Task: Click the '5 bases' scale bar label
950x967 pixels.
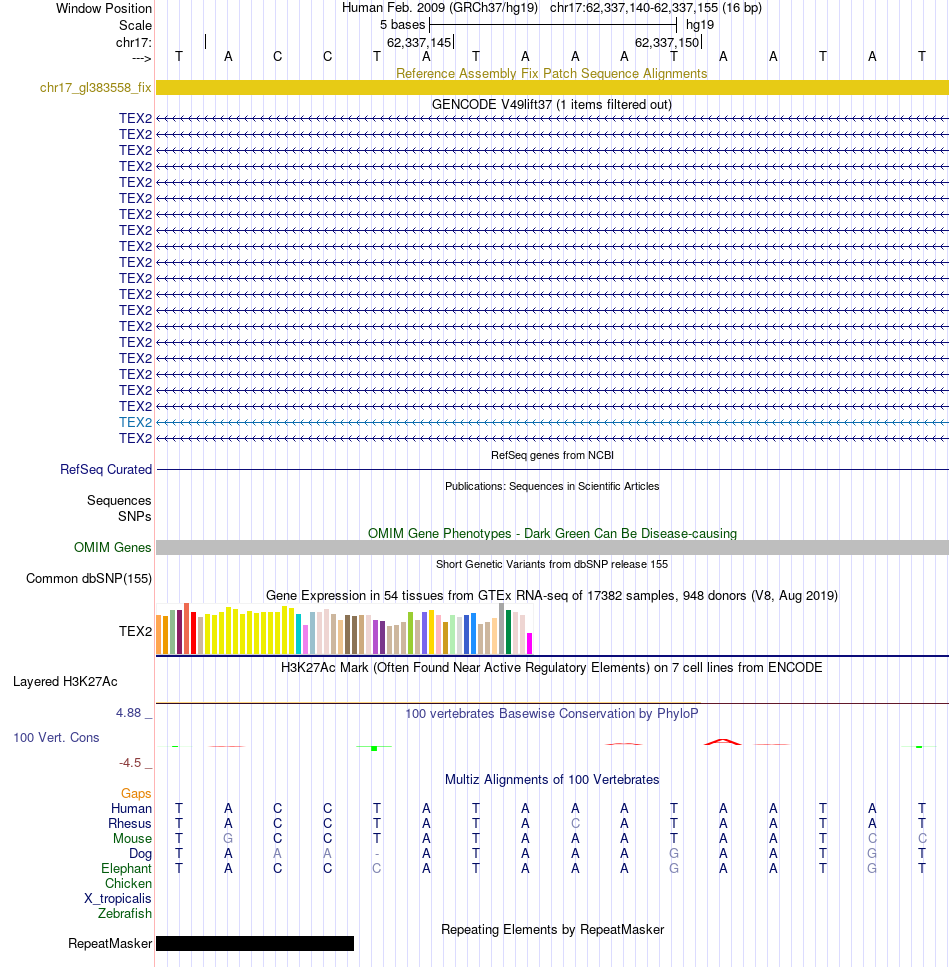Action: pos(402,25)
